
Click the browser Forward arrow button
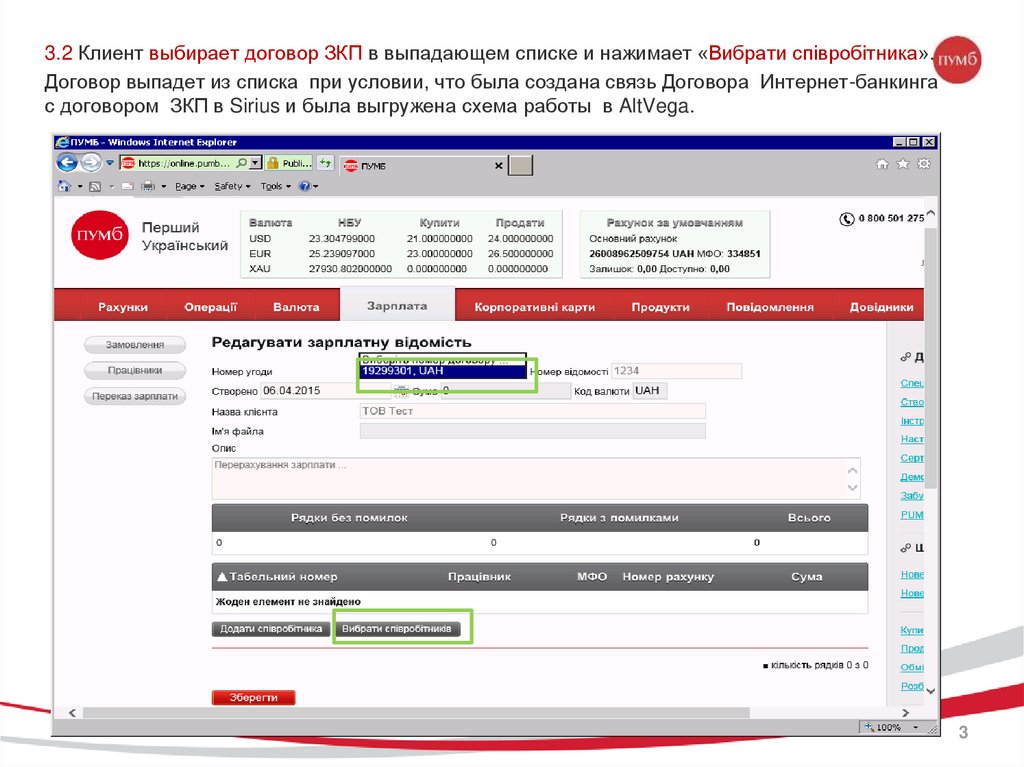pos(90,164)
